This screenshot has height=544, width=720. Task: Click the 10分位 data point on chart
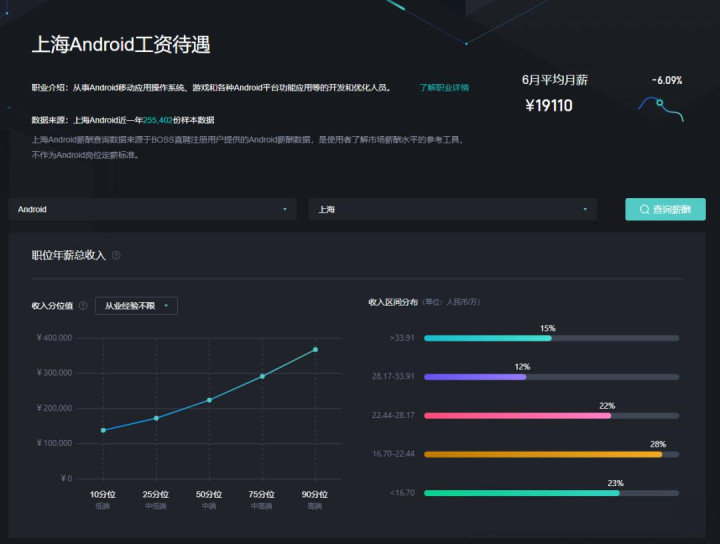click(103, 430)
